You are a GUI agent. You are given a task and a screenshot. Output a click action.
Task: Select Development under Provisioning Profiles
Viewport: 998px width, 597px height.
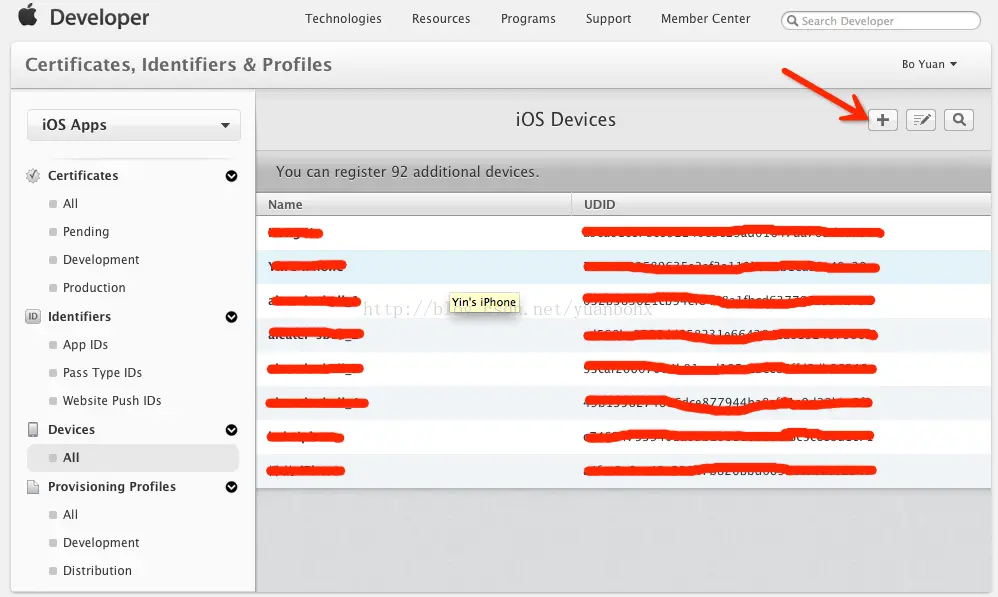coord(101,543)
